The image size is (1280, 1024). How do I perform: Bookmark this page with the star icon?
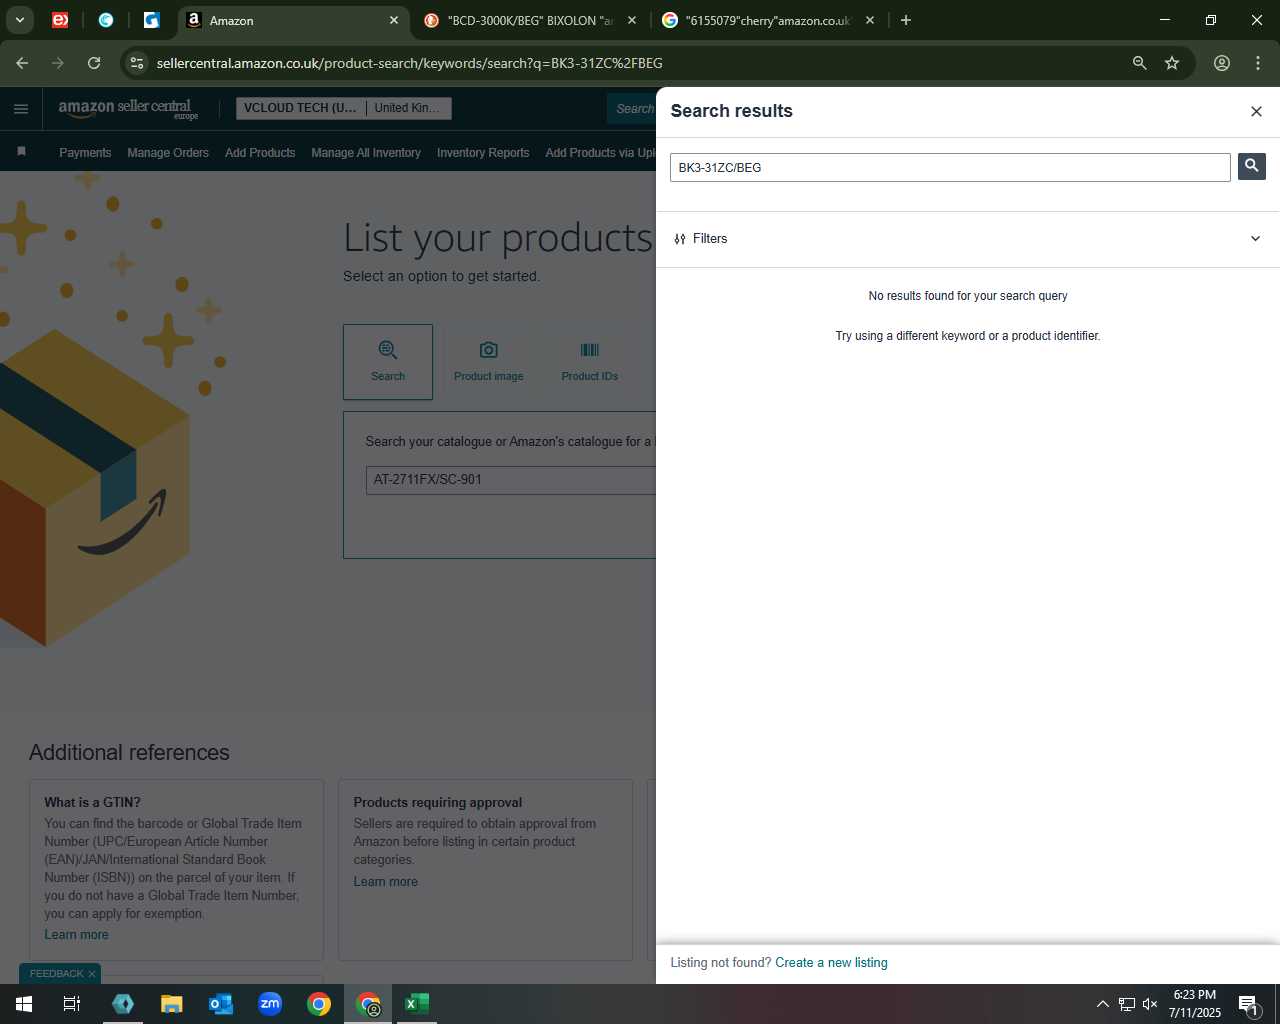[x=1172, y=63]
